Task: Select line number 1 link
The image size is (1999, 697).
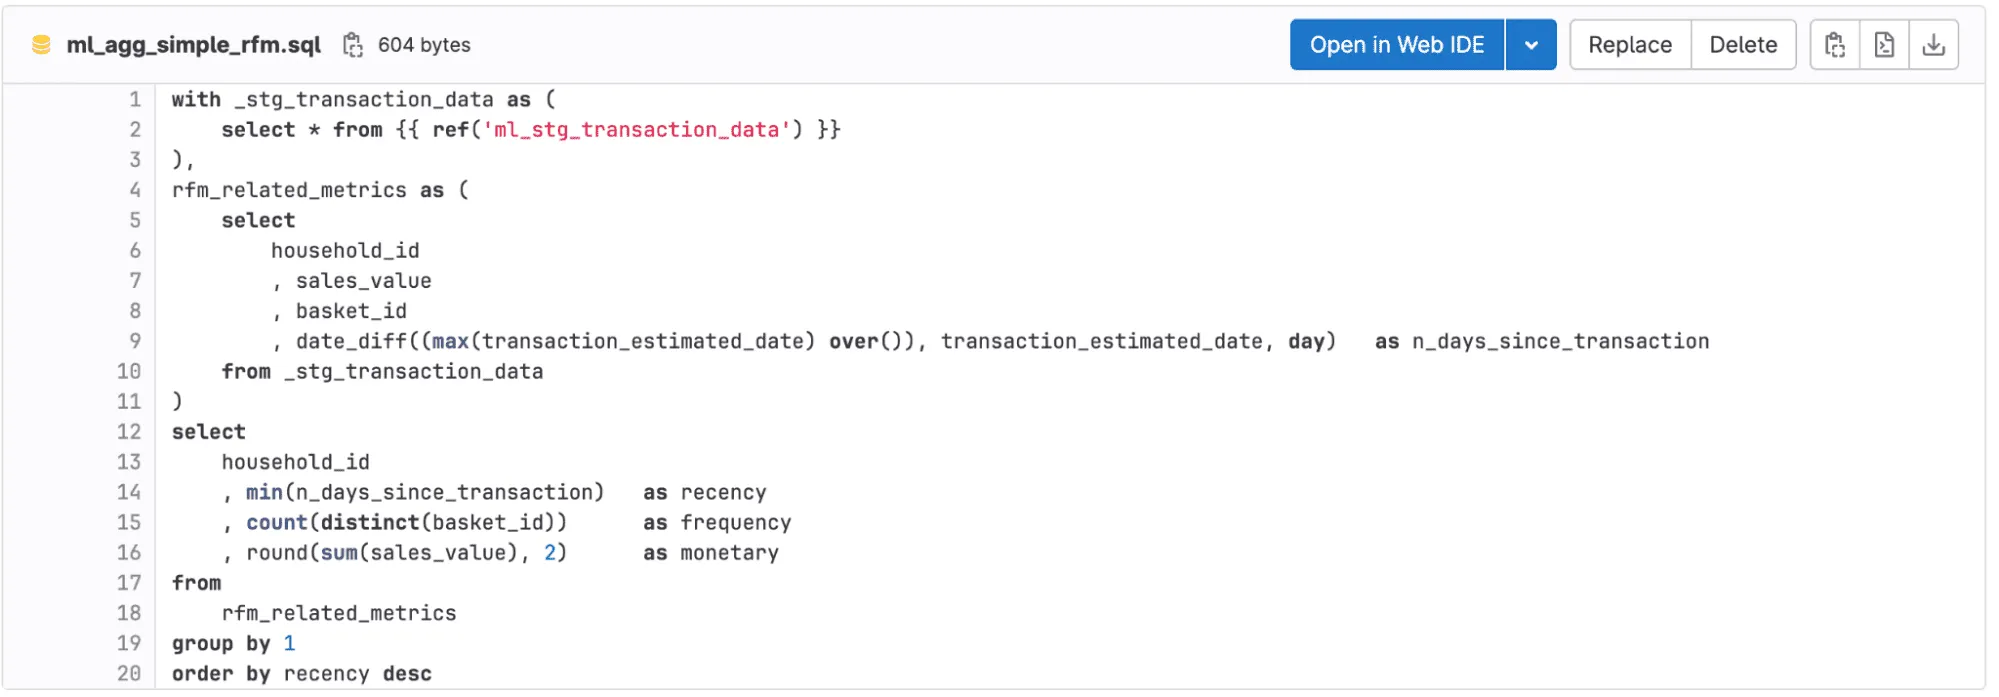Action: click(x=135, y=99)
